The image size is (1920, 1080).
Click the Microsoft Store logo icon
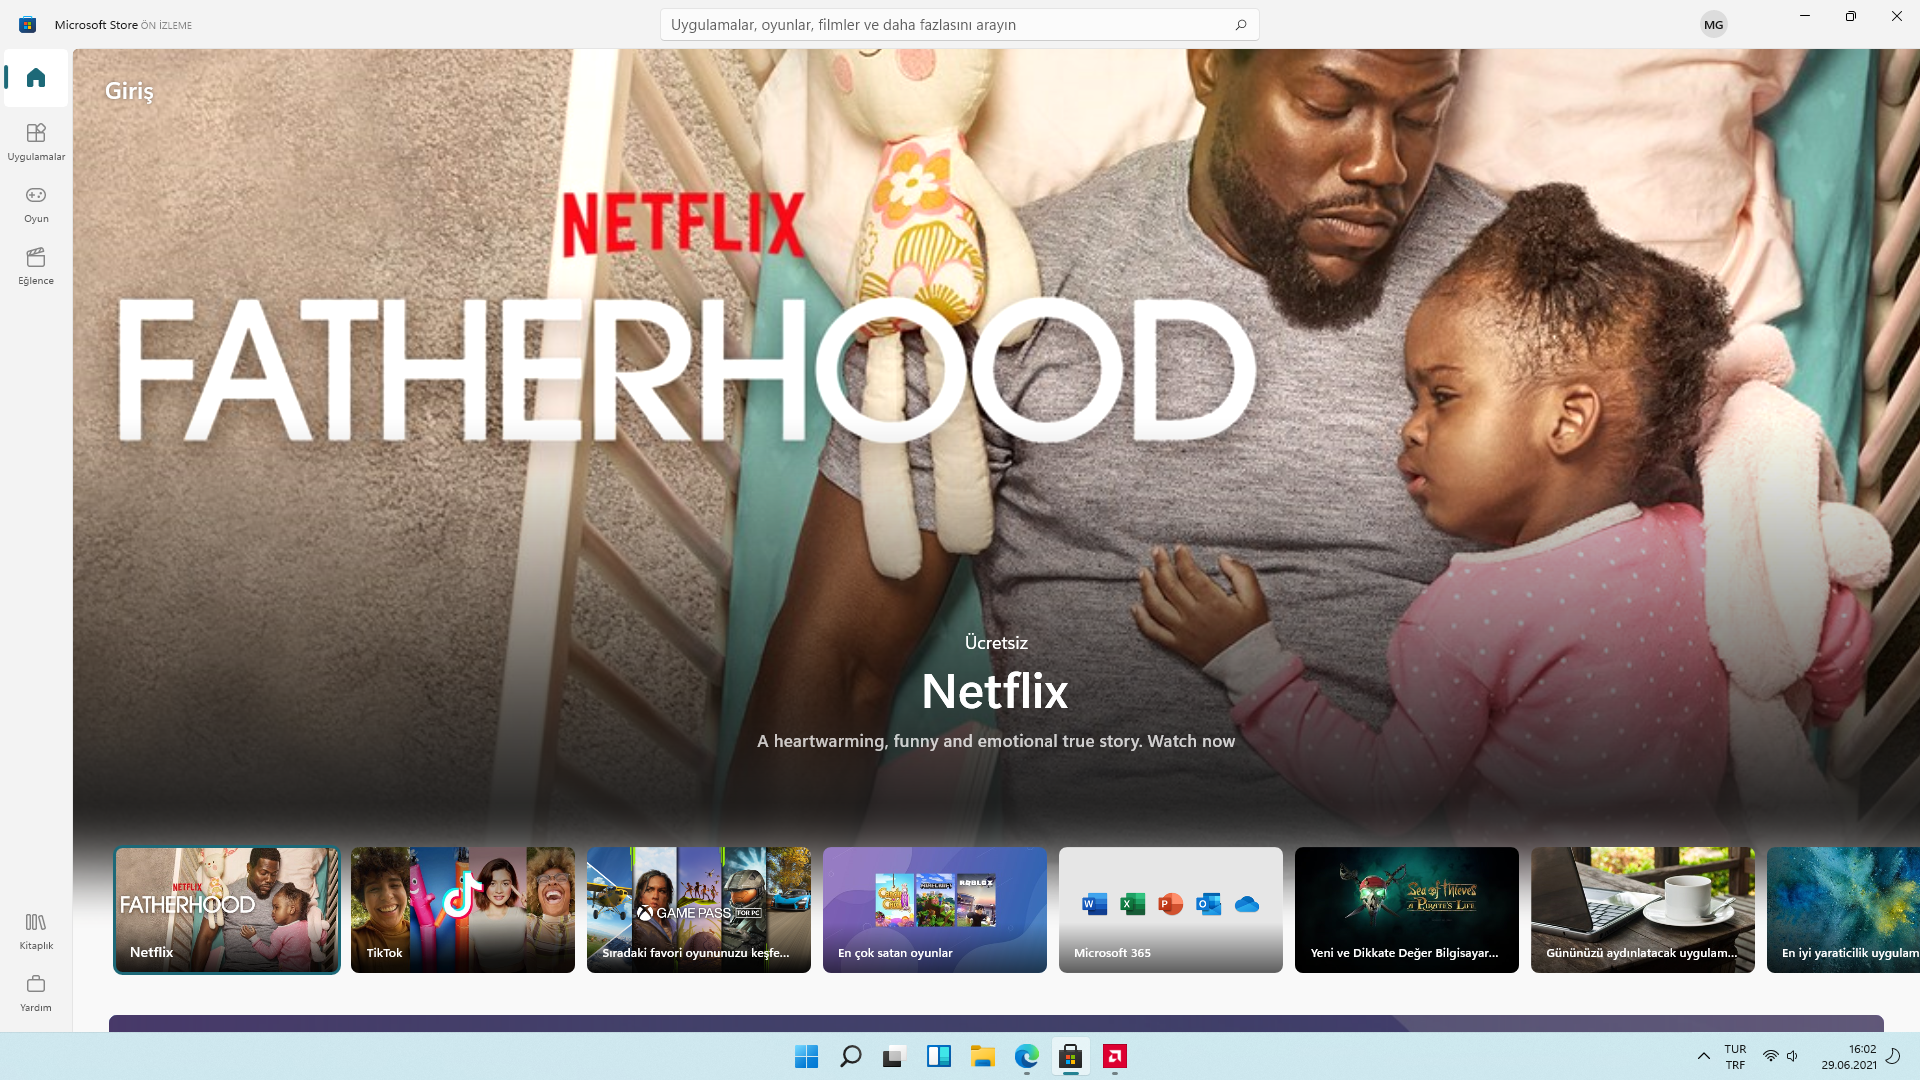[x=28, y=25]
